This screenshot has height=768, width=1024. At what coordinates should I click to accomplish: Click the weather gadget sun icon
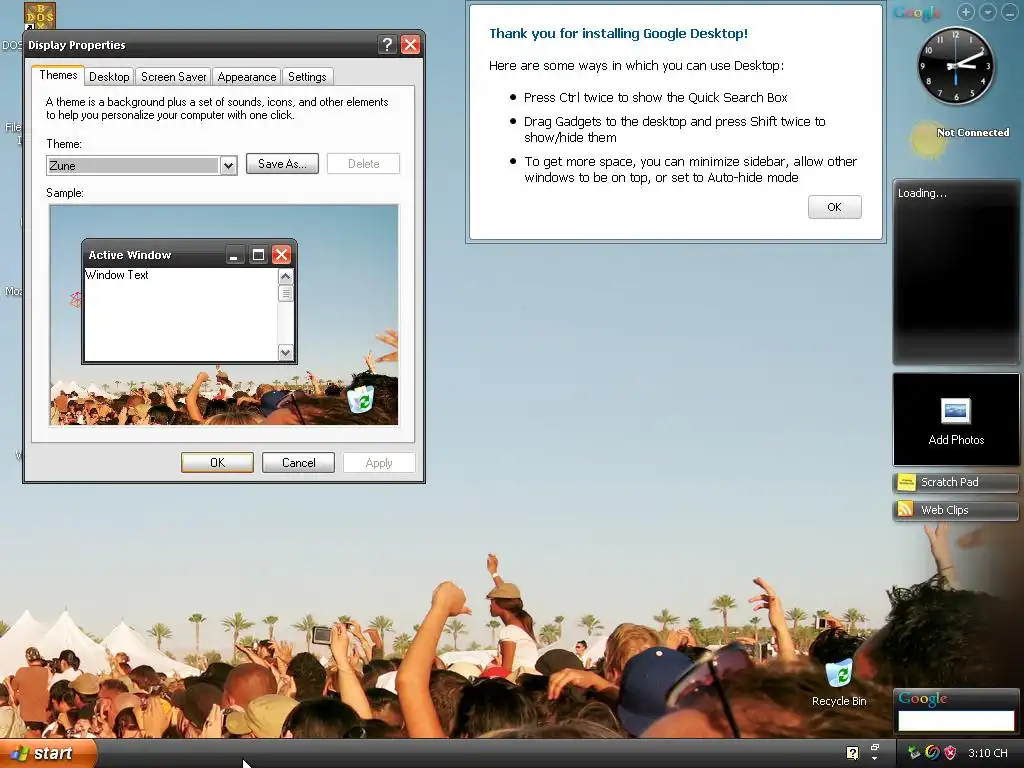[x=927, y=138]
